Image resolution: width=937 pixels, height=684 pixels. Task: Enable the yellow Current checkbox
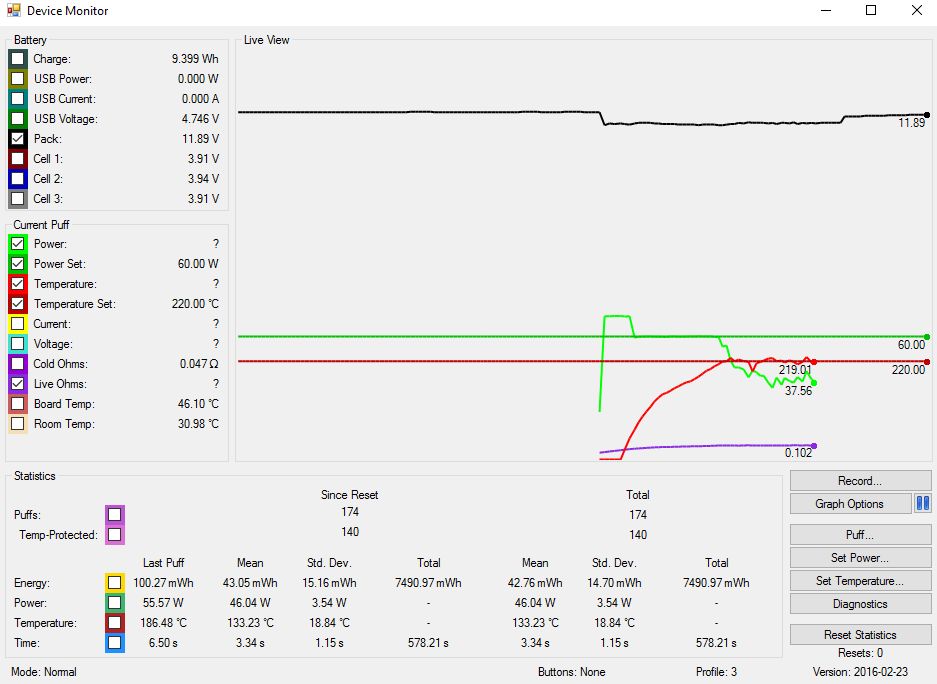tap(18, 324)
